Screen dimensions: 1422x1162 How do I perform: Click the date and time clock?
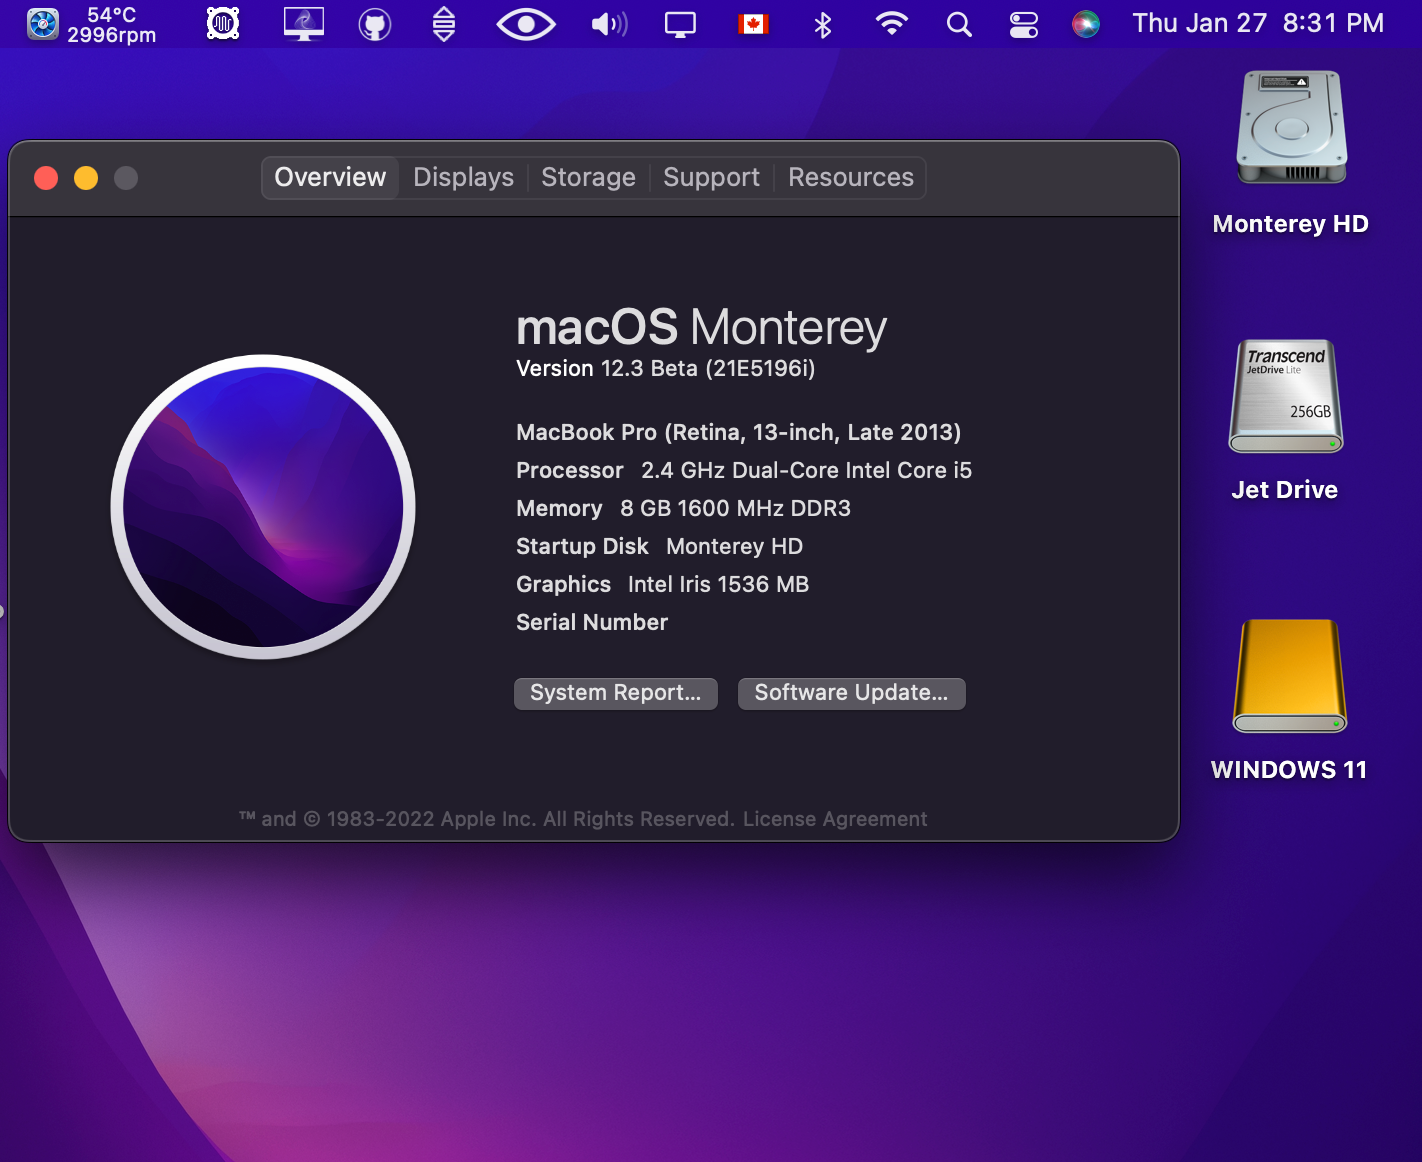click(x=1258, y=23)
